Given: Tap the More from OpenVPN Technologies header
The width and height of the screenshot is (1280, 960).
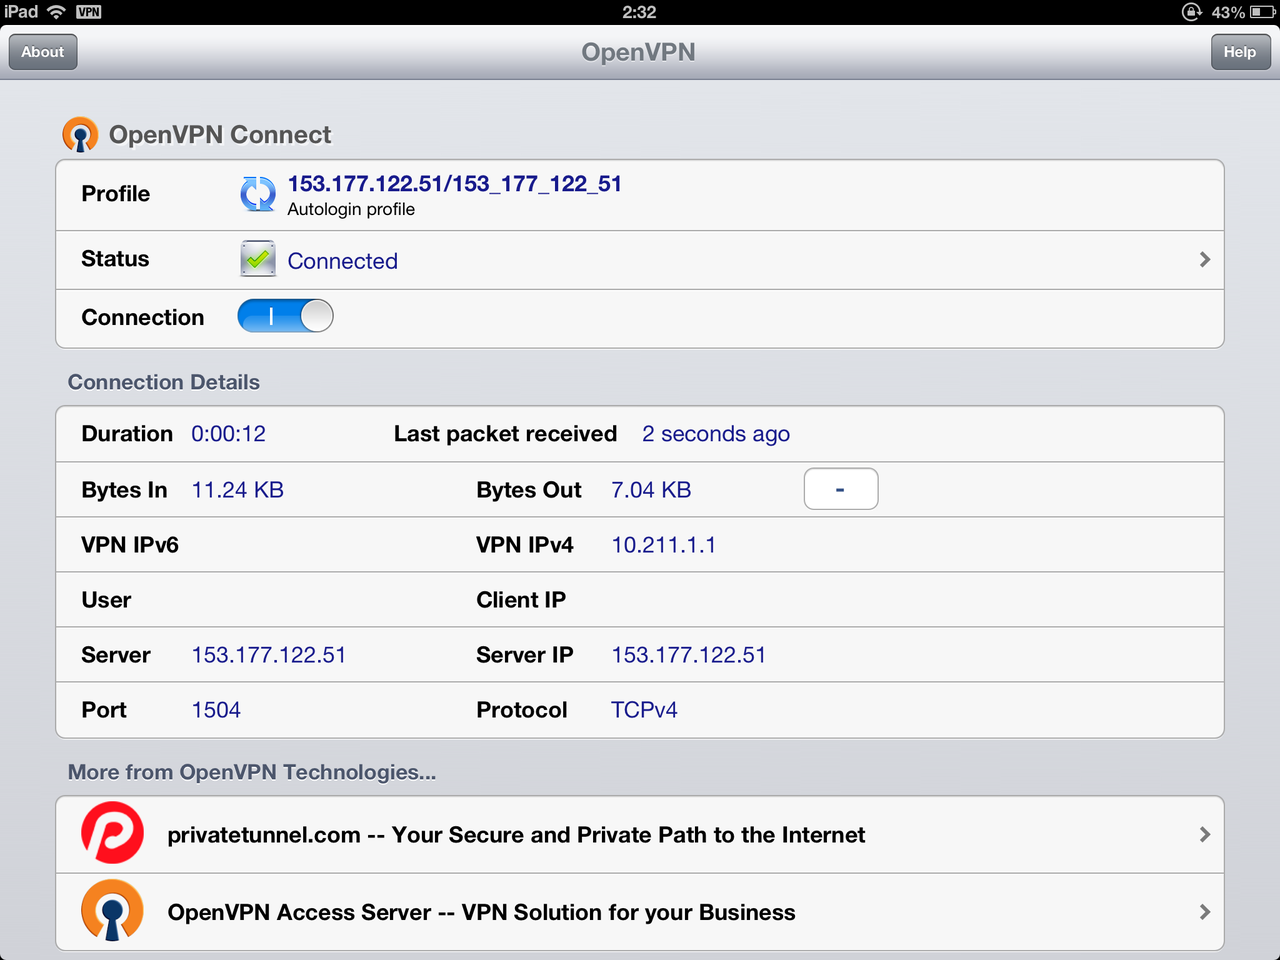Looking at the screenshot, I should (x=252, y=772).
